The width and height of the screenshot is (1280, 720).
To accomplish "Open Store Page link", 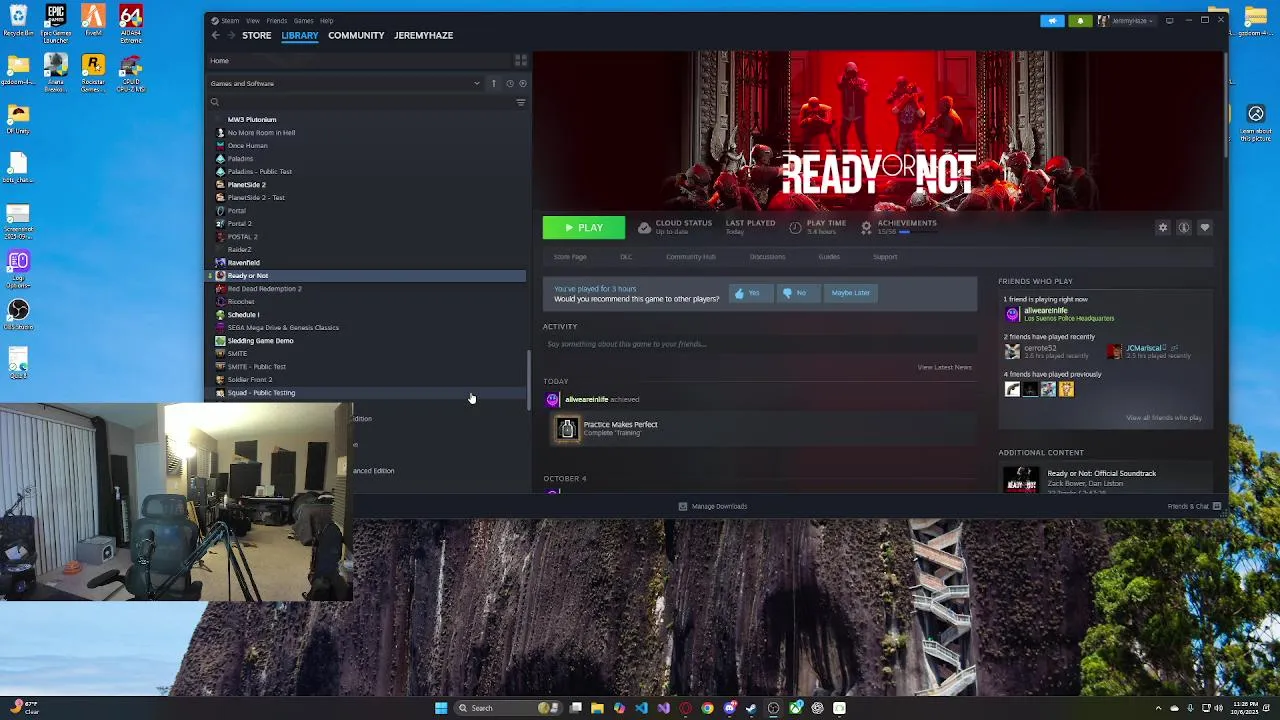I will [570, 257].
